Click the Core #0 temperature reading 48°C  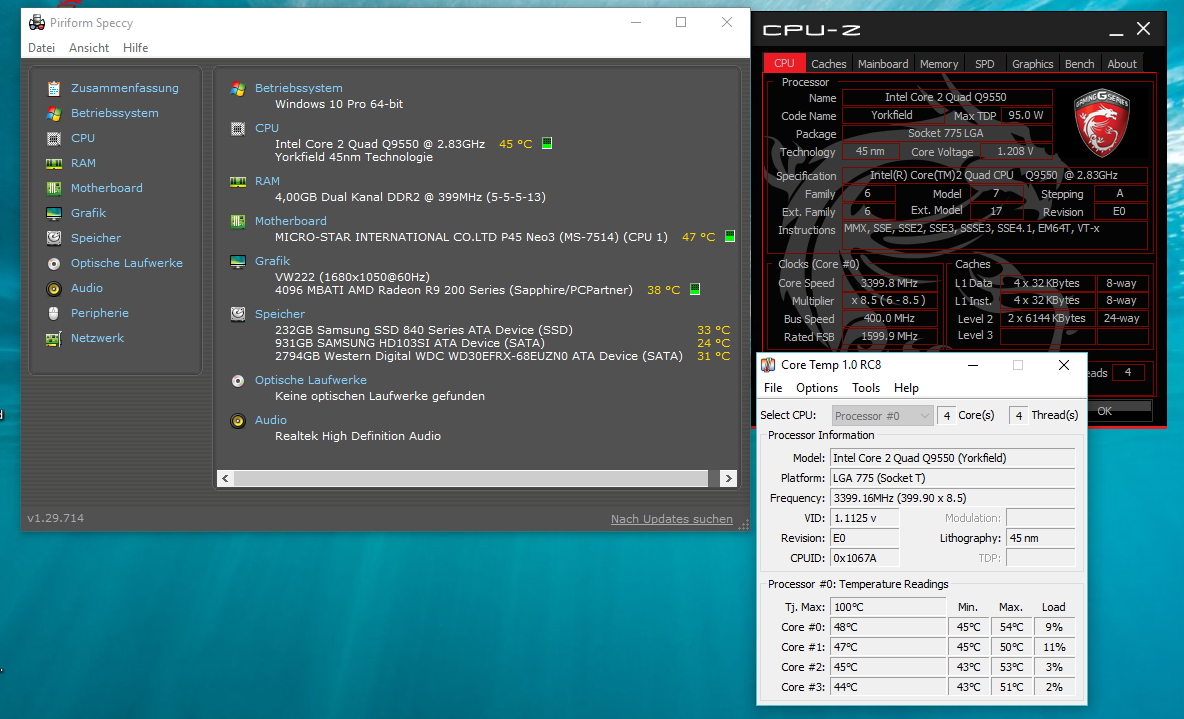point(888,627)
